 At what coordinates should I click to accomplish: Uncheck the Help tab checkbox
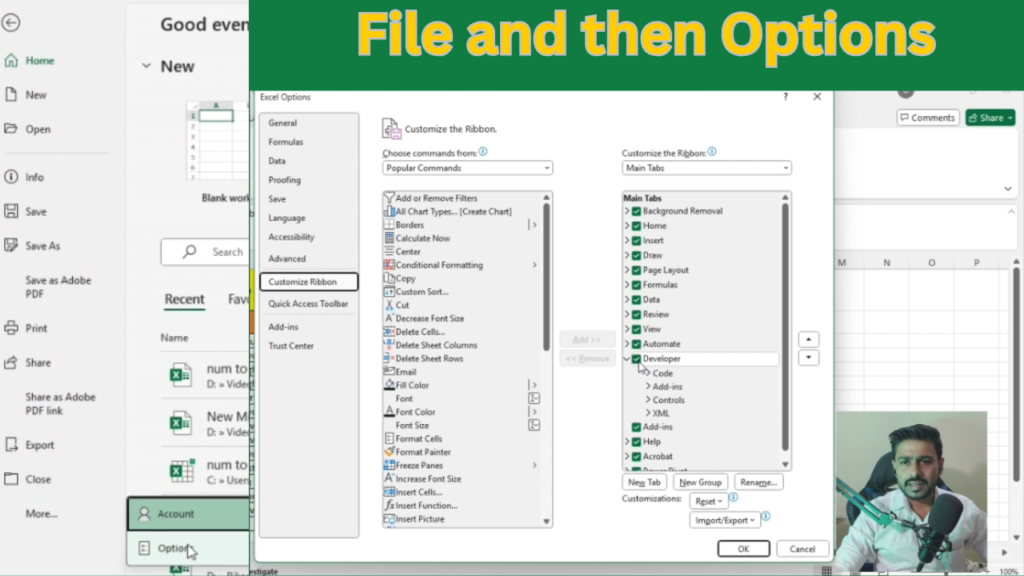point(636,441)
